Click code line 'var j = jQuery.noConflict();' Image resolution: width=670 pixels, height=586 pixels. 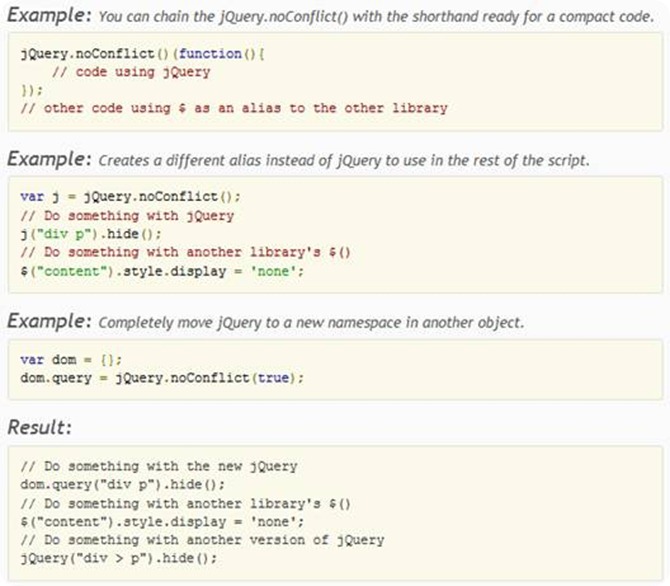[x=130, y=197]
